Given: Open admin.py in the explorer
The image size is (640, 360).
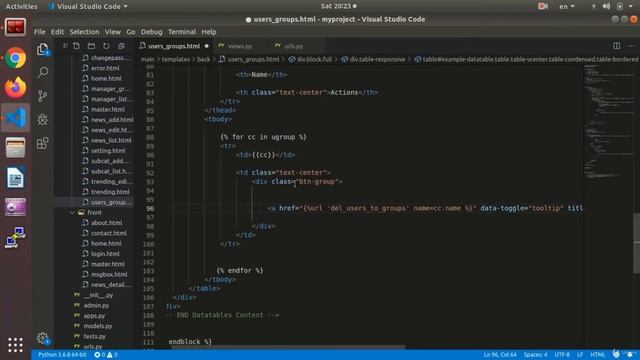Looking at the screenshot, I should pos(96,305).
